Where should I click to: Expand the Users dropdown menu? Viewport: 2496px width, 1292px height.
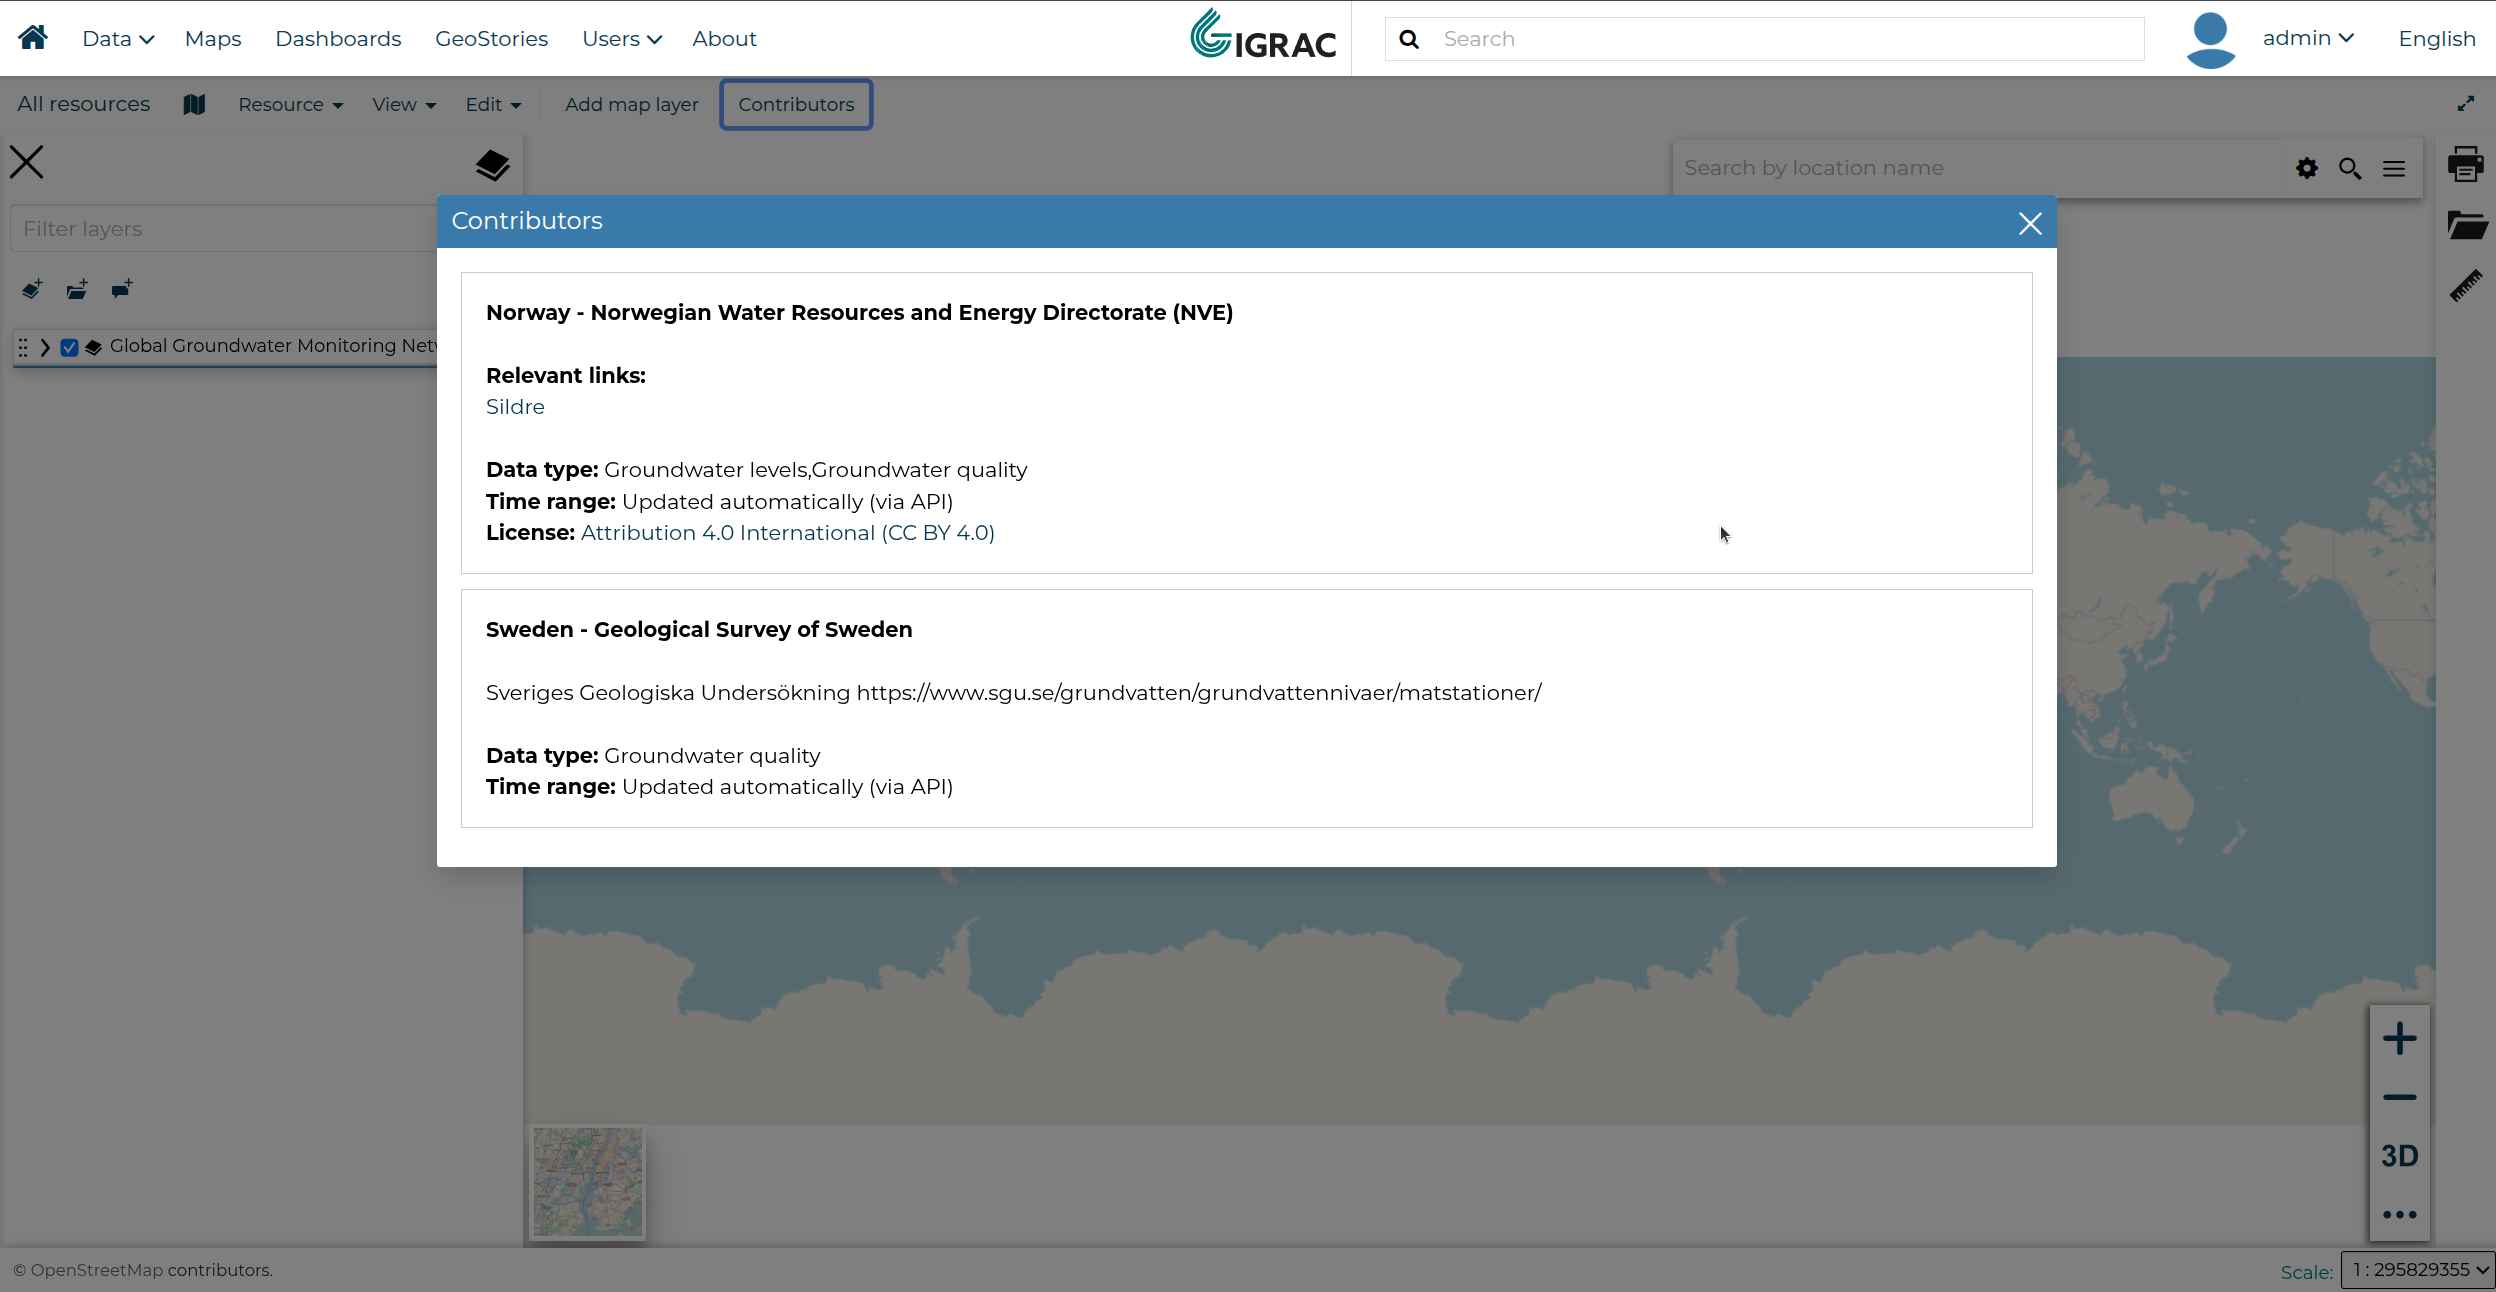(622, 39)
